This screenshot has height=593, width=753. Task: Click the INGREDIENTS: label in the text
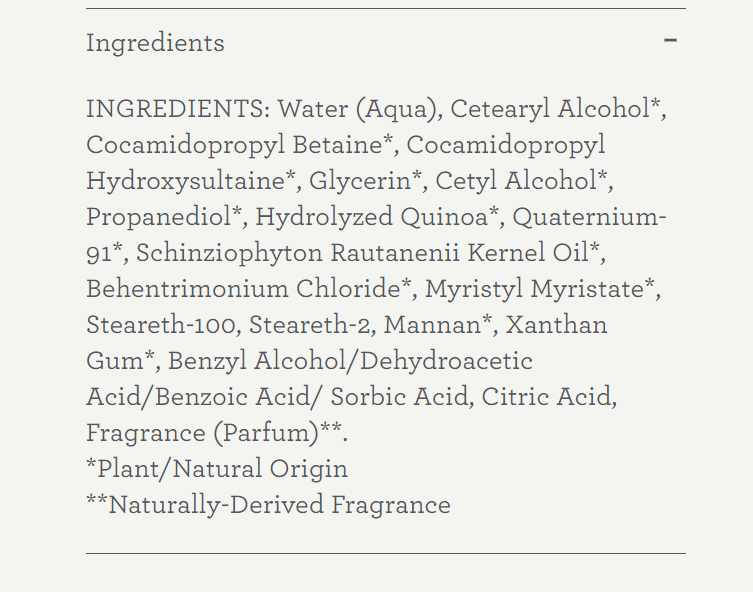tap(178, 109)
